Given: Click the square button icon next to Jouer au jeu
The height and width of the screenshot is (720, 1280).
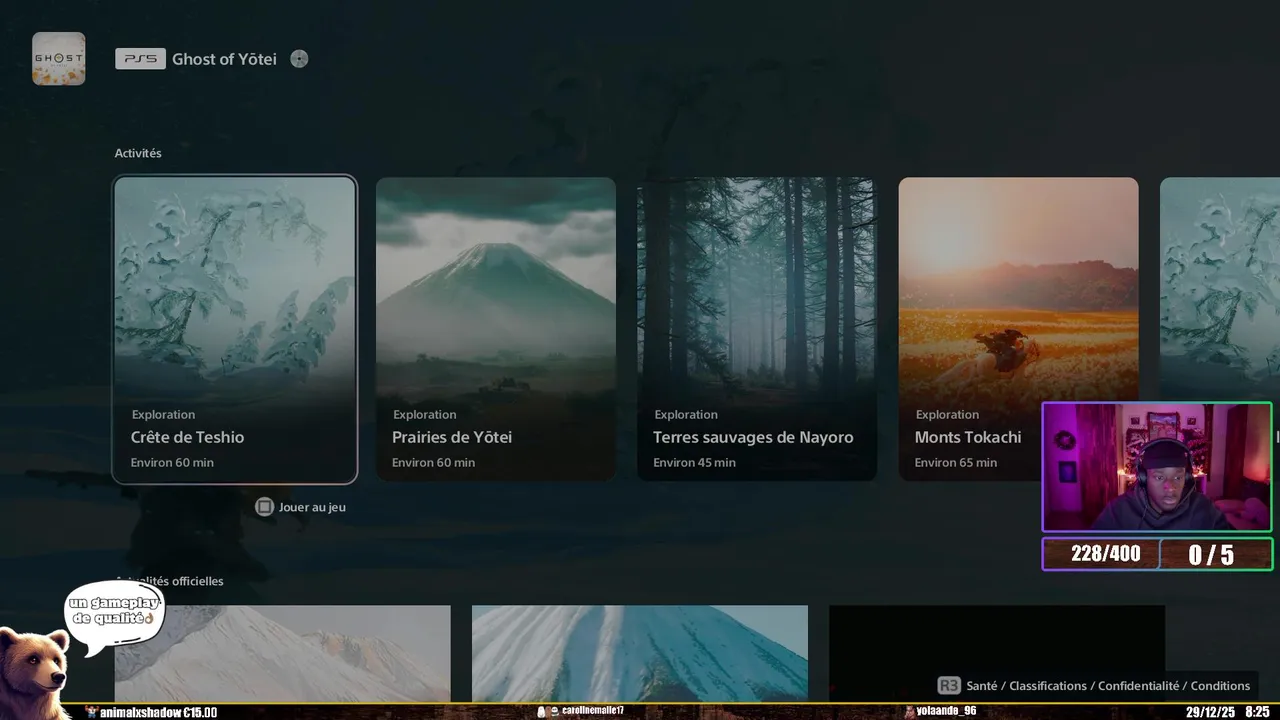Looking at the screenshot, I should 264,507.
